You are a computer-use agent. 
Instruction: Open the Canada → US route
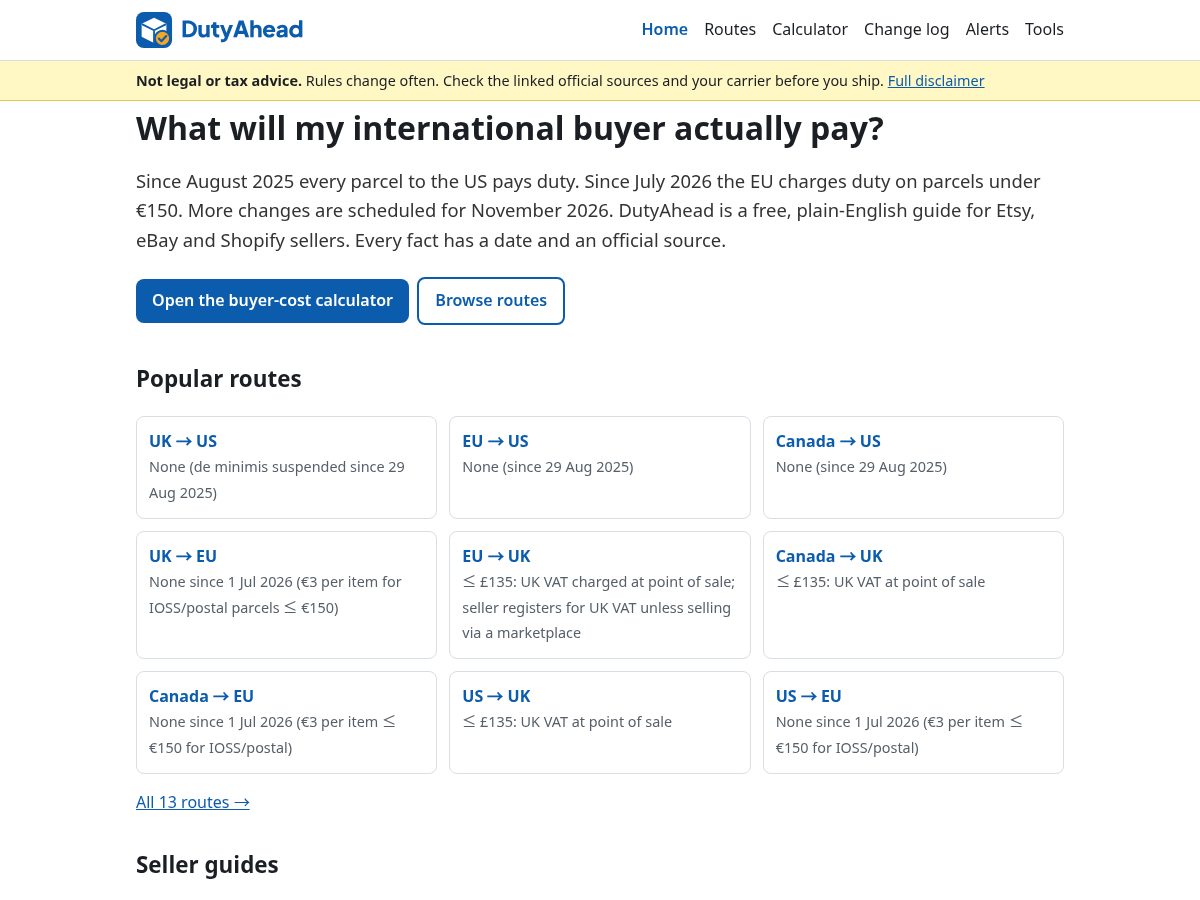click(x=828, y=441)
